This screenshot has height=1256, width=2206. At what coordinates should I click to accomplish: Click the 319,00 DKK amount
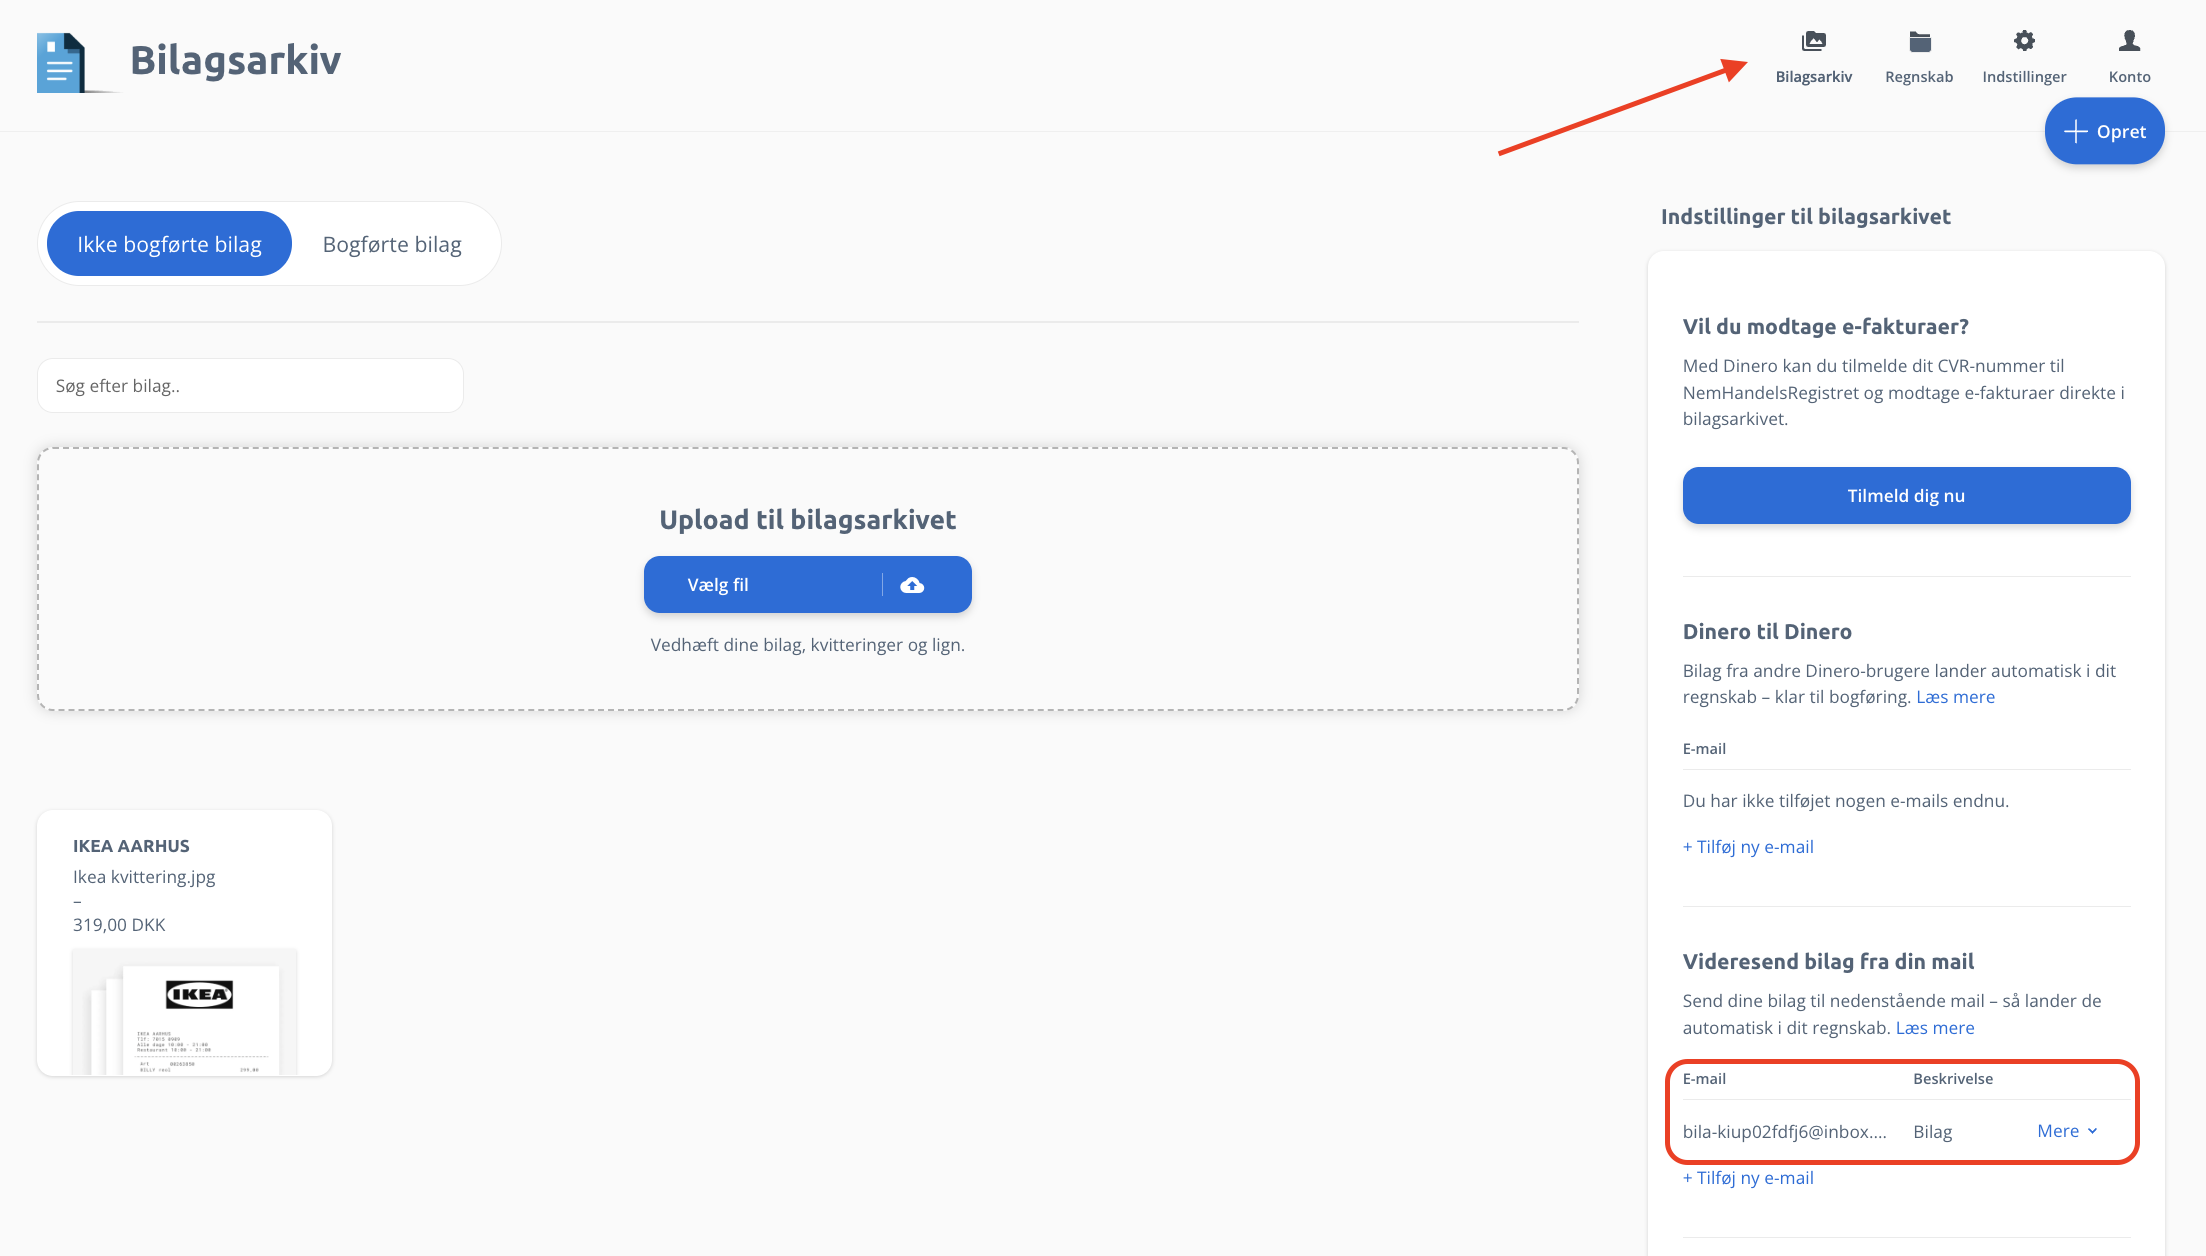[x=119, y=925]
